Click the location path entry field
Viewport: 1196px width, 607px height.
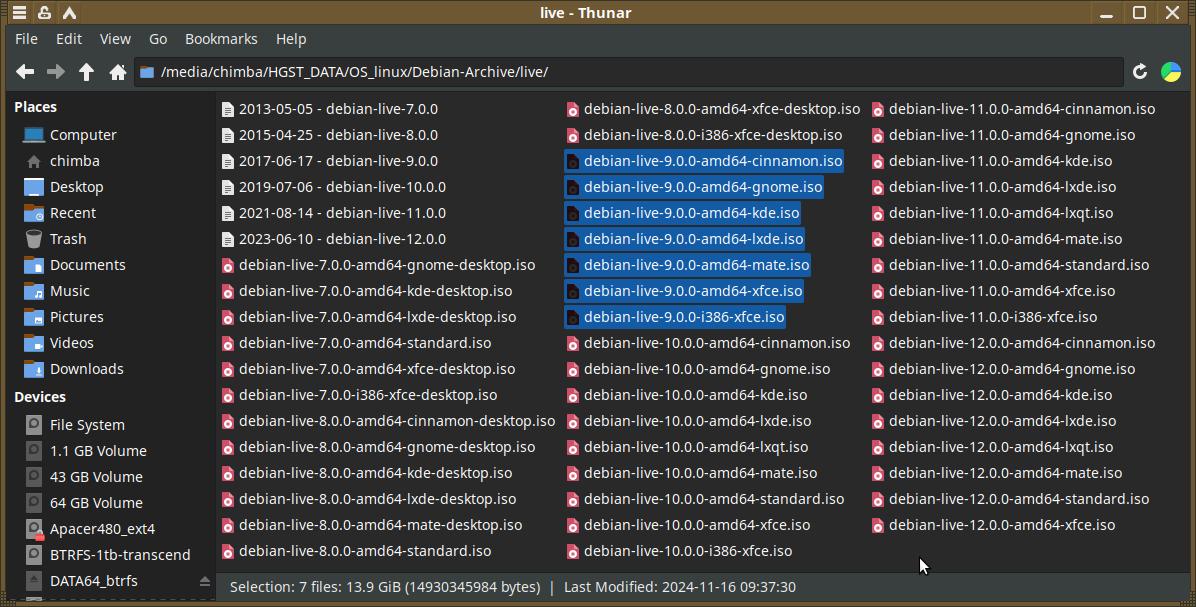pos(629,72)
